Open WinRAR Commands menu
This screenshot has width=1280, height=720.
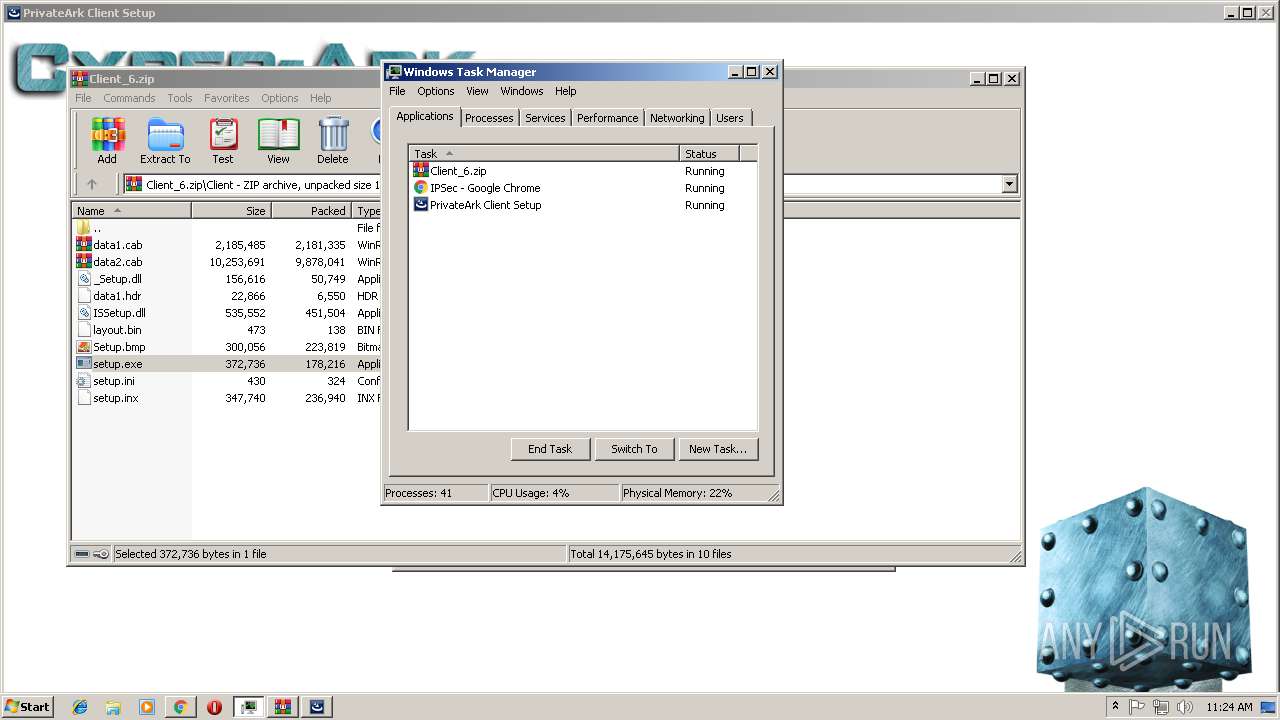(x=129, y=98)
